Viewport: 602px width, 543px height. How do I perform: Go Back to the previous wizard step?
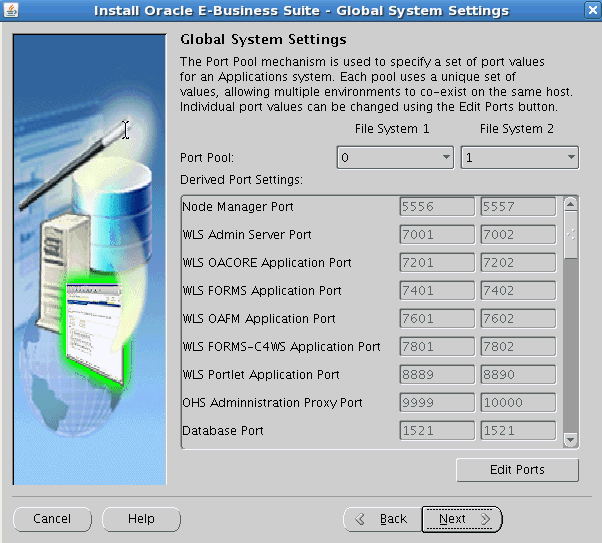pyautogui.click(x=382, y=519)
